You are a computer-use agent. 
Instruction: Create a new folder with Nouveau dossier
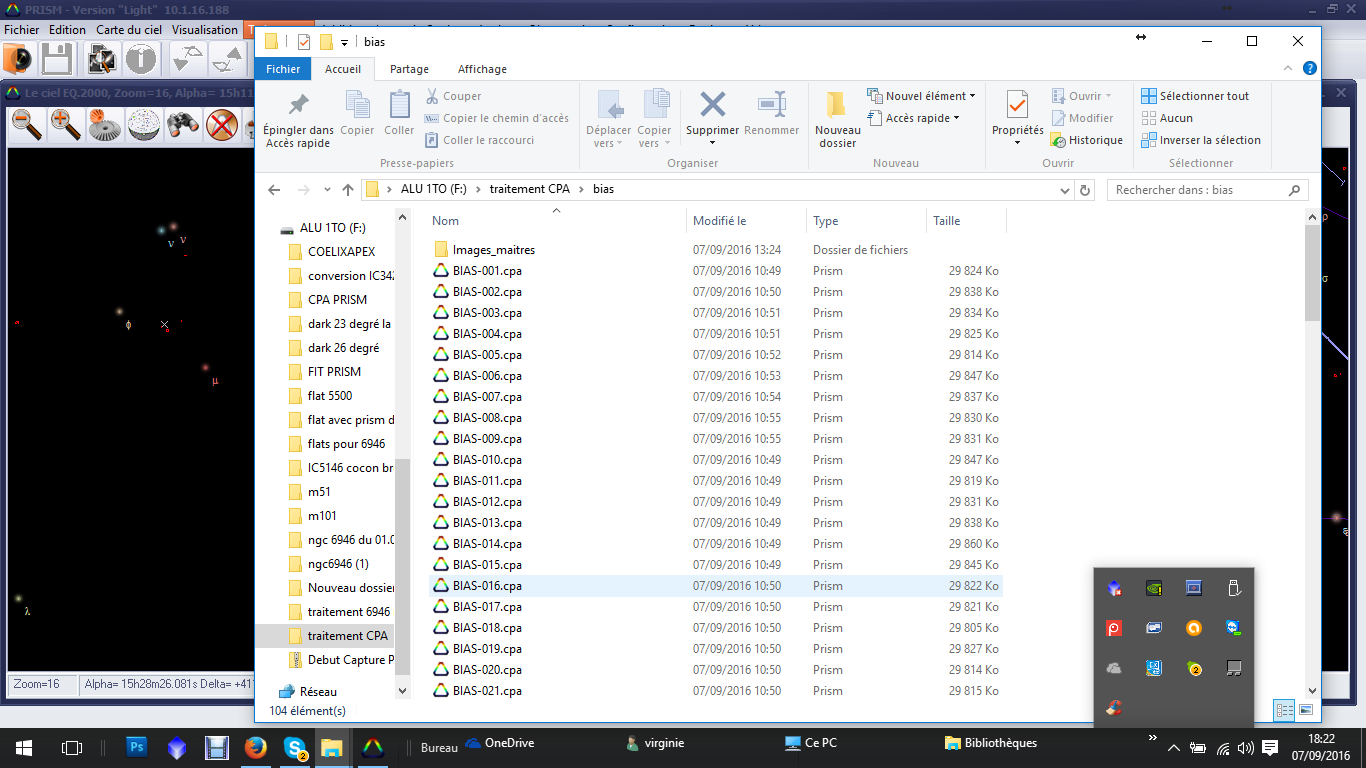tap(837, 120)
